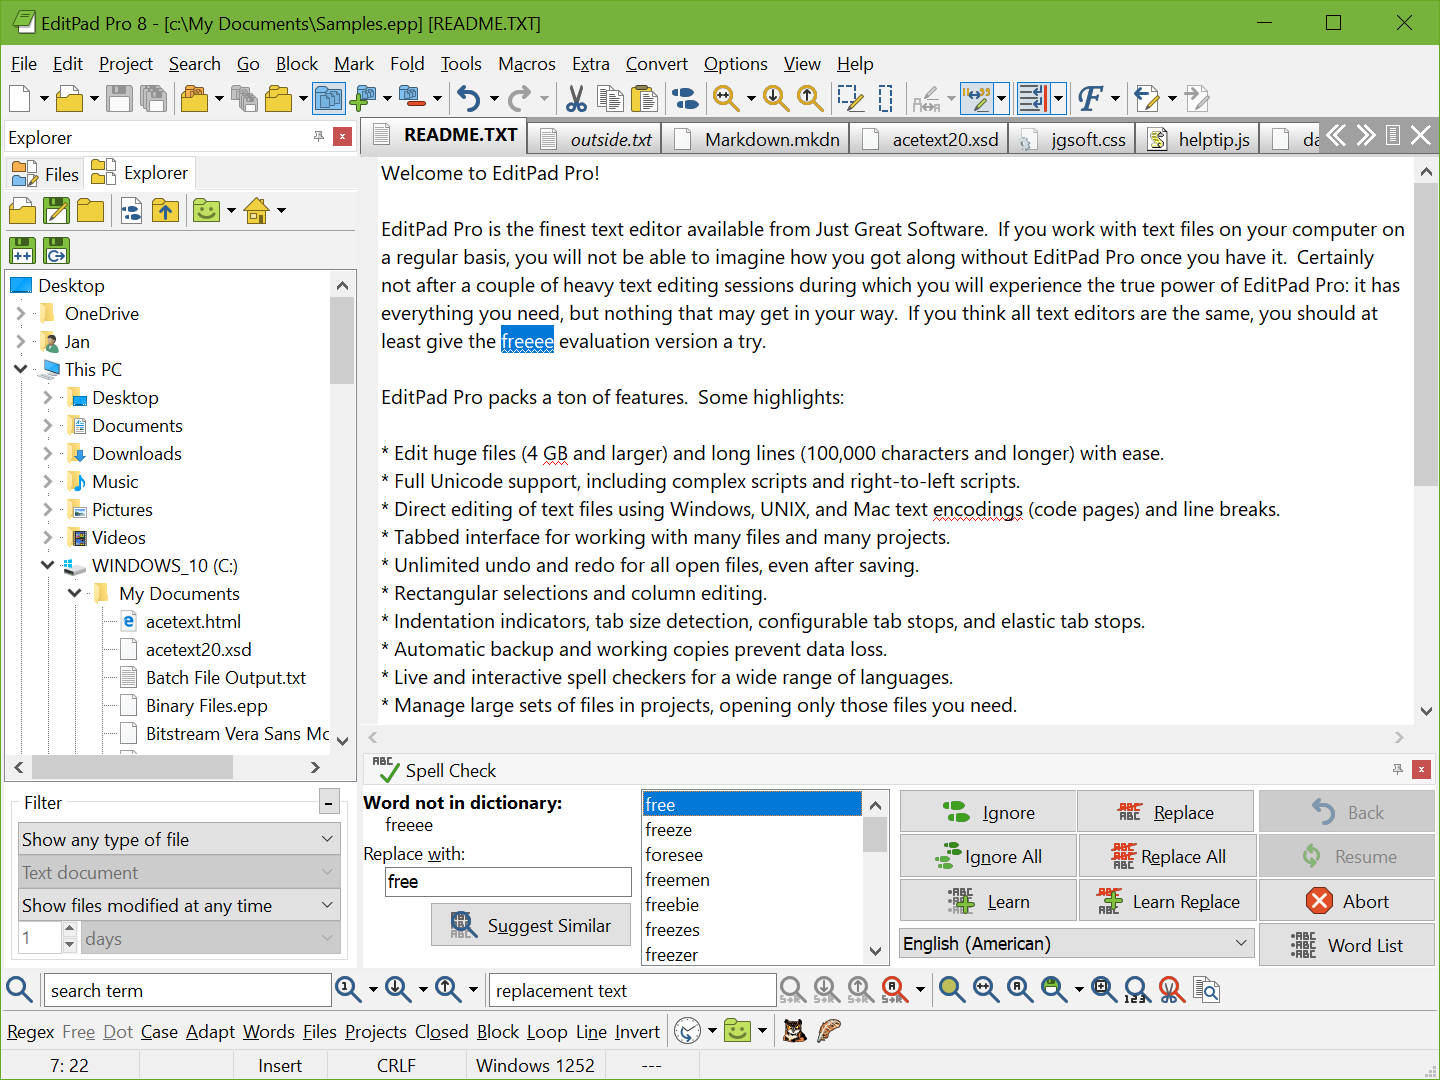Toggle the Words search option
The width and height of the screenshot is (1440, 1080).
tap(269, 1031)
